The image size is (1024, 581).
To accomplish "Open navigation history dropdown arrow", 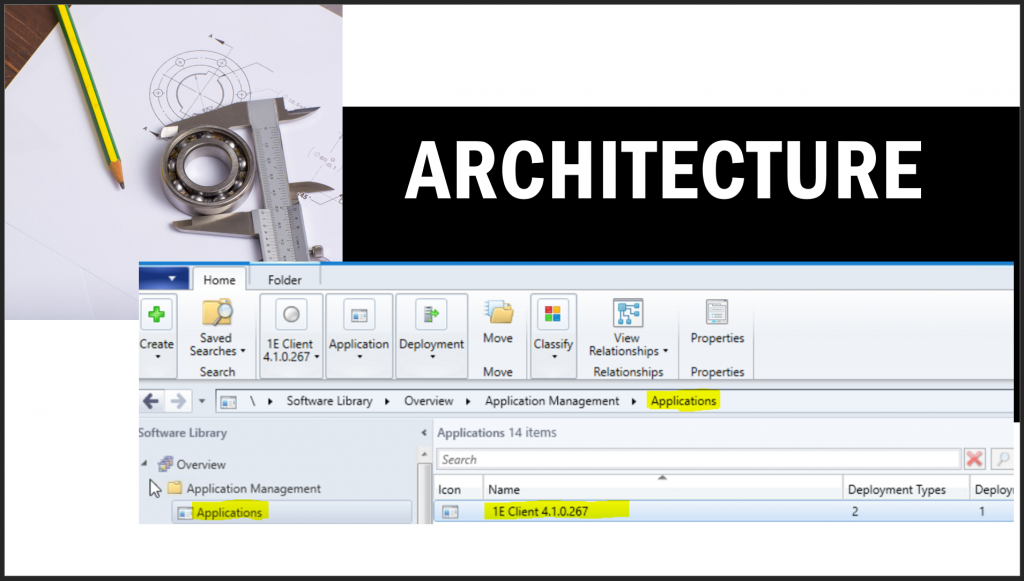I will 202,401.
